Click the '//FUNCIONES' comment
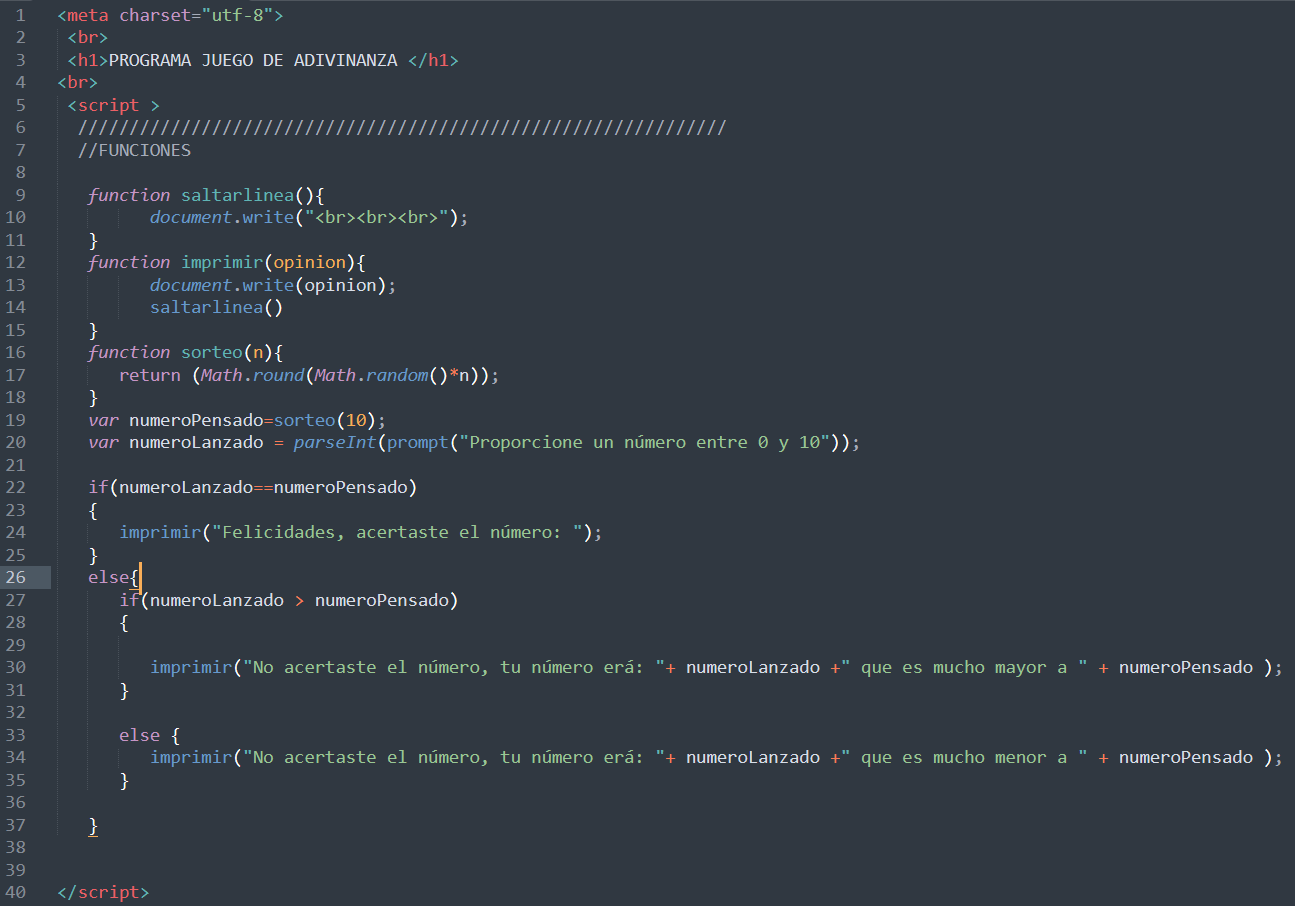This screenshot has width=1295, height=906. pos(134,151)
